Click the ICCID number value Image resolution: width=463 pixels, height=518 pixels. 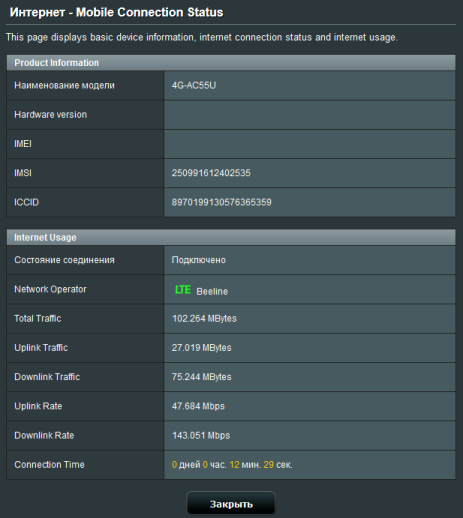click(221, 202)
